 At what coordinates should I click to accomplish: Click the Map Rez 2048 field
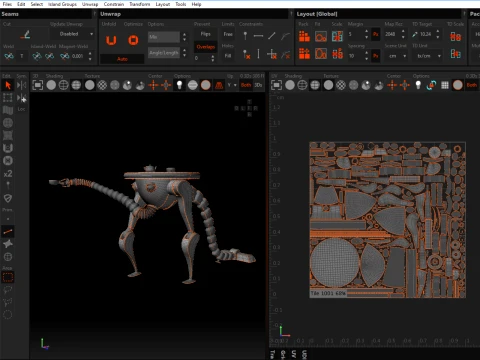pyautogui.click(x=391, y=34)
